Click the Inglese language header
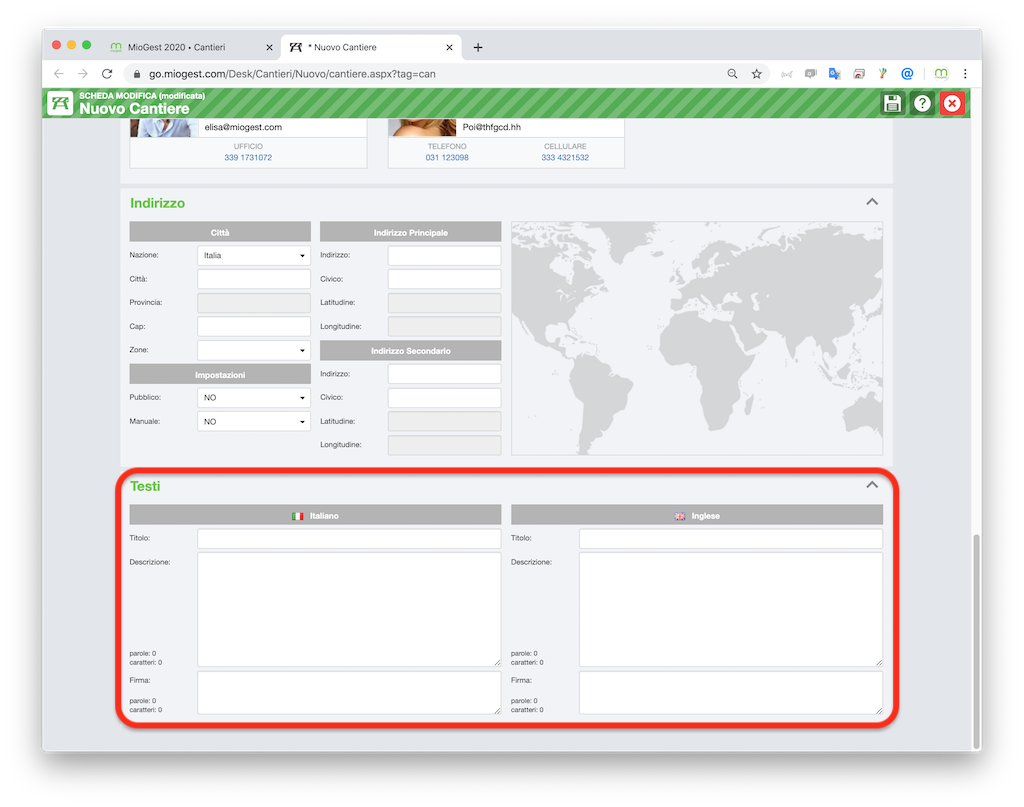 pos(697,515)
